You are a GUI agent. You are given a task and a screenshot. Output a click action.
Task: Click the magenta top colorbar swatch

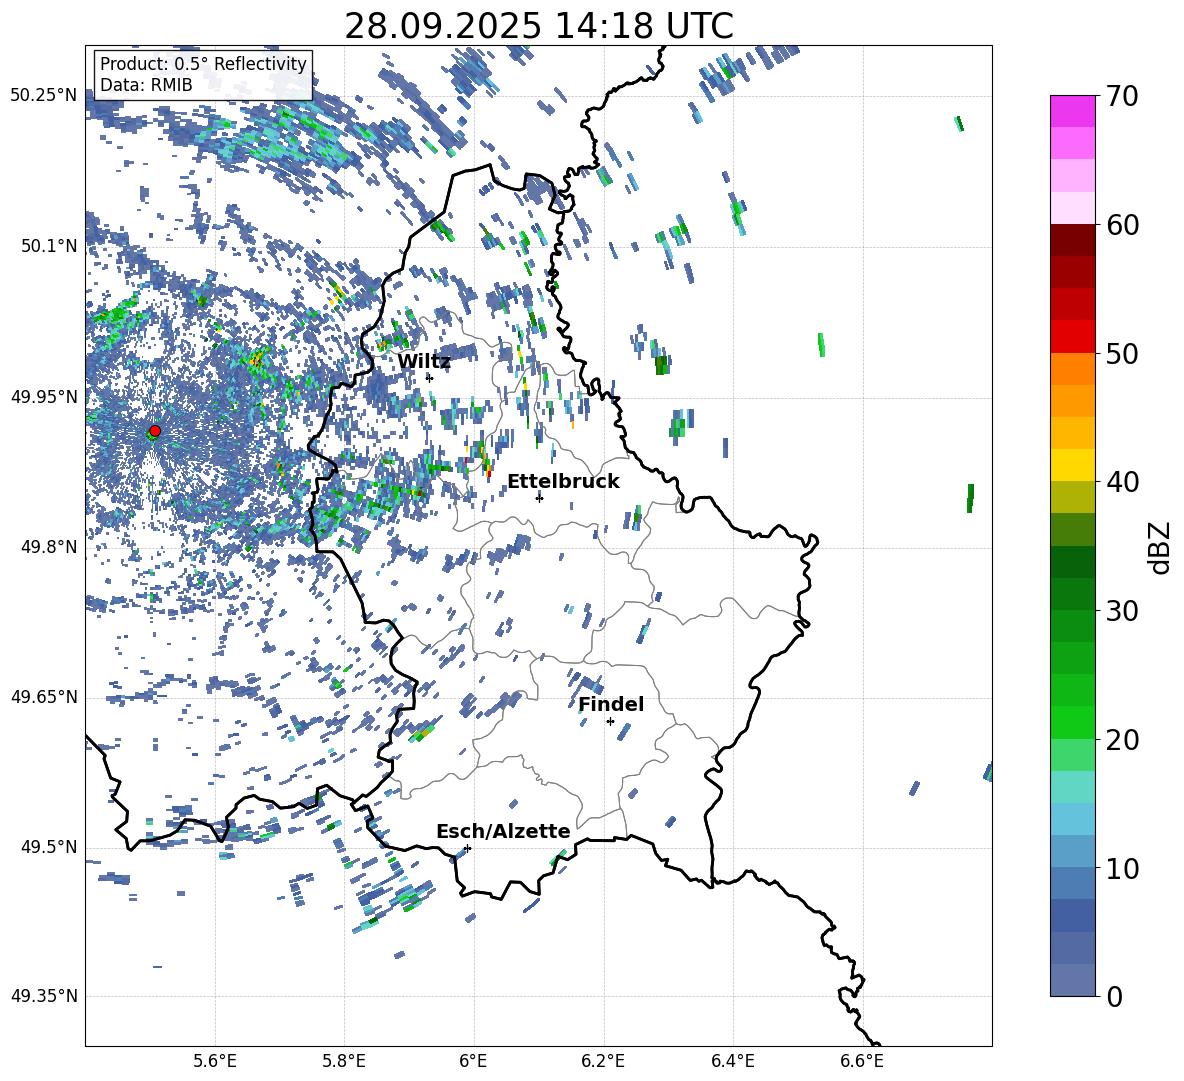pos(1072,111)
